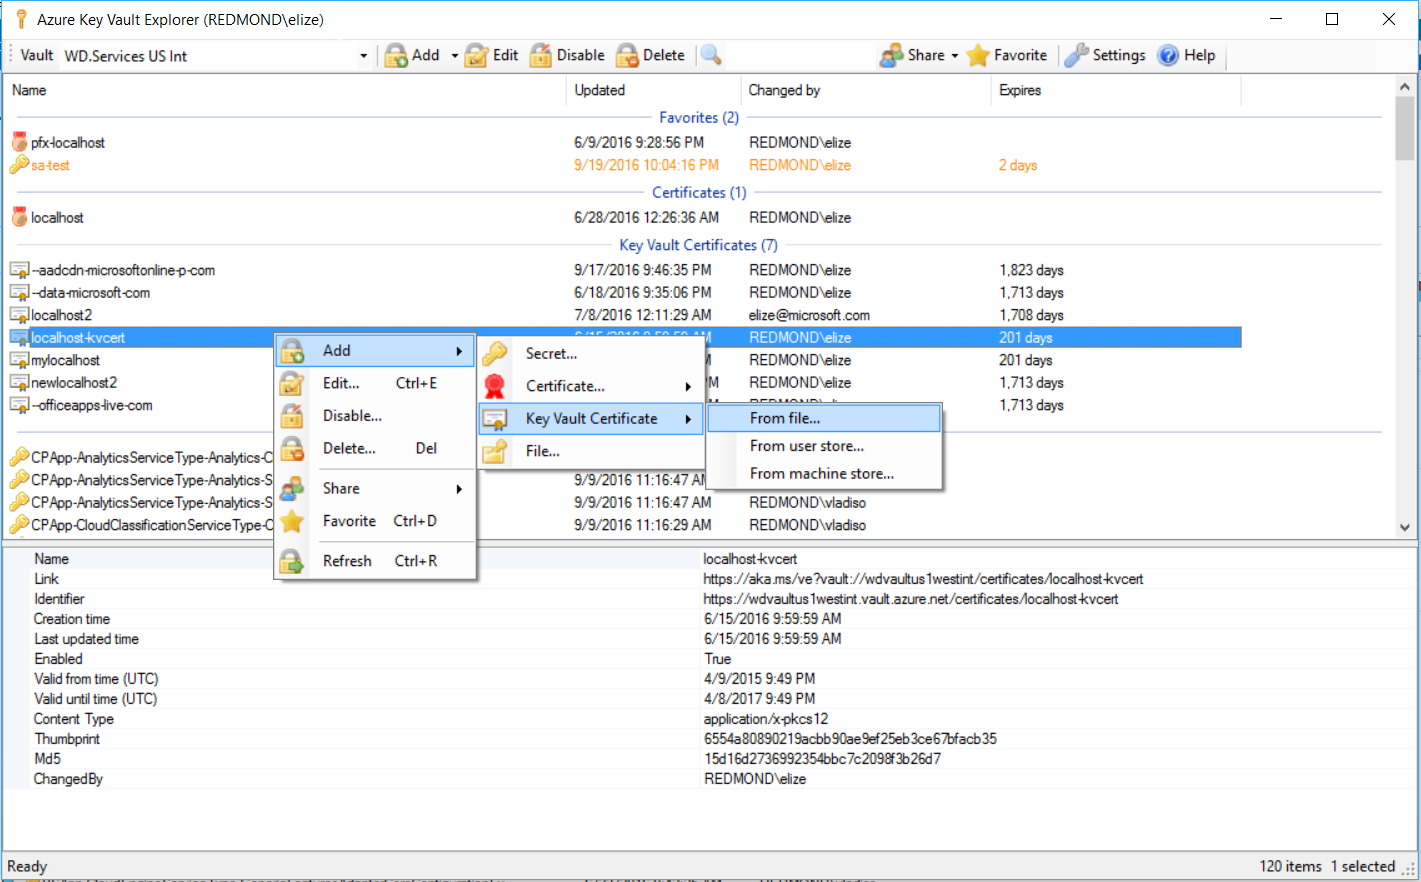The height and width of the screenshot is (882, 1421).
Task: Click the Disable icon in context menu
Action: tap(292, 416)
